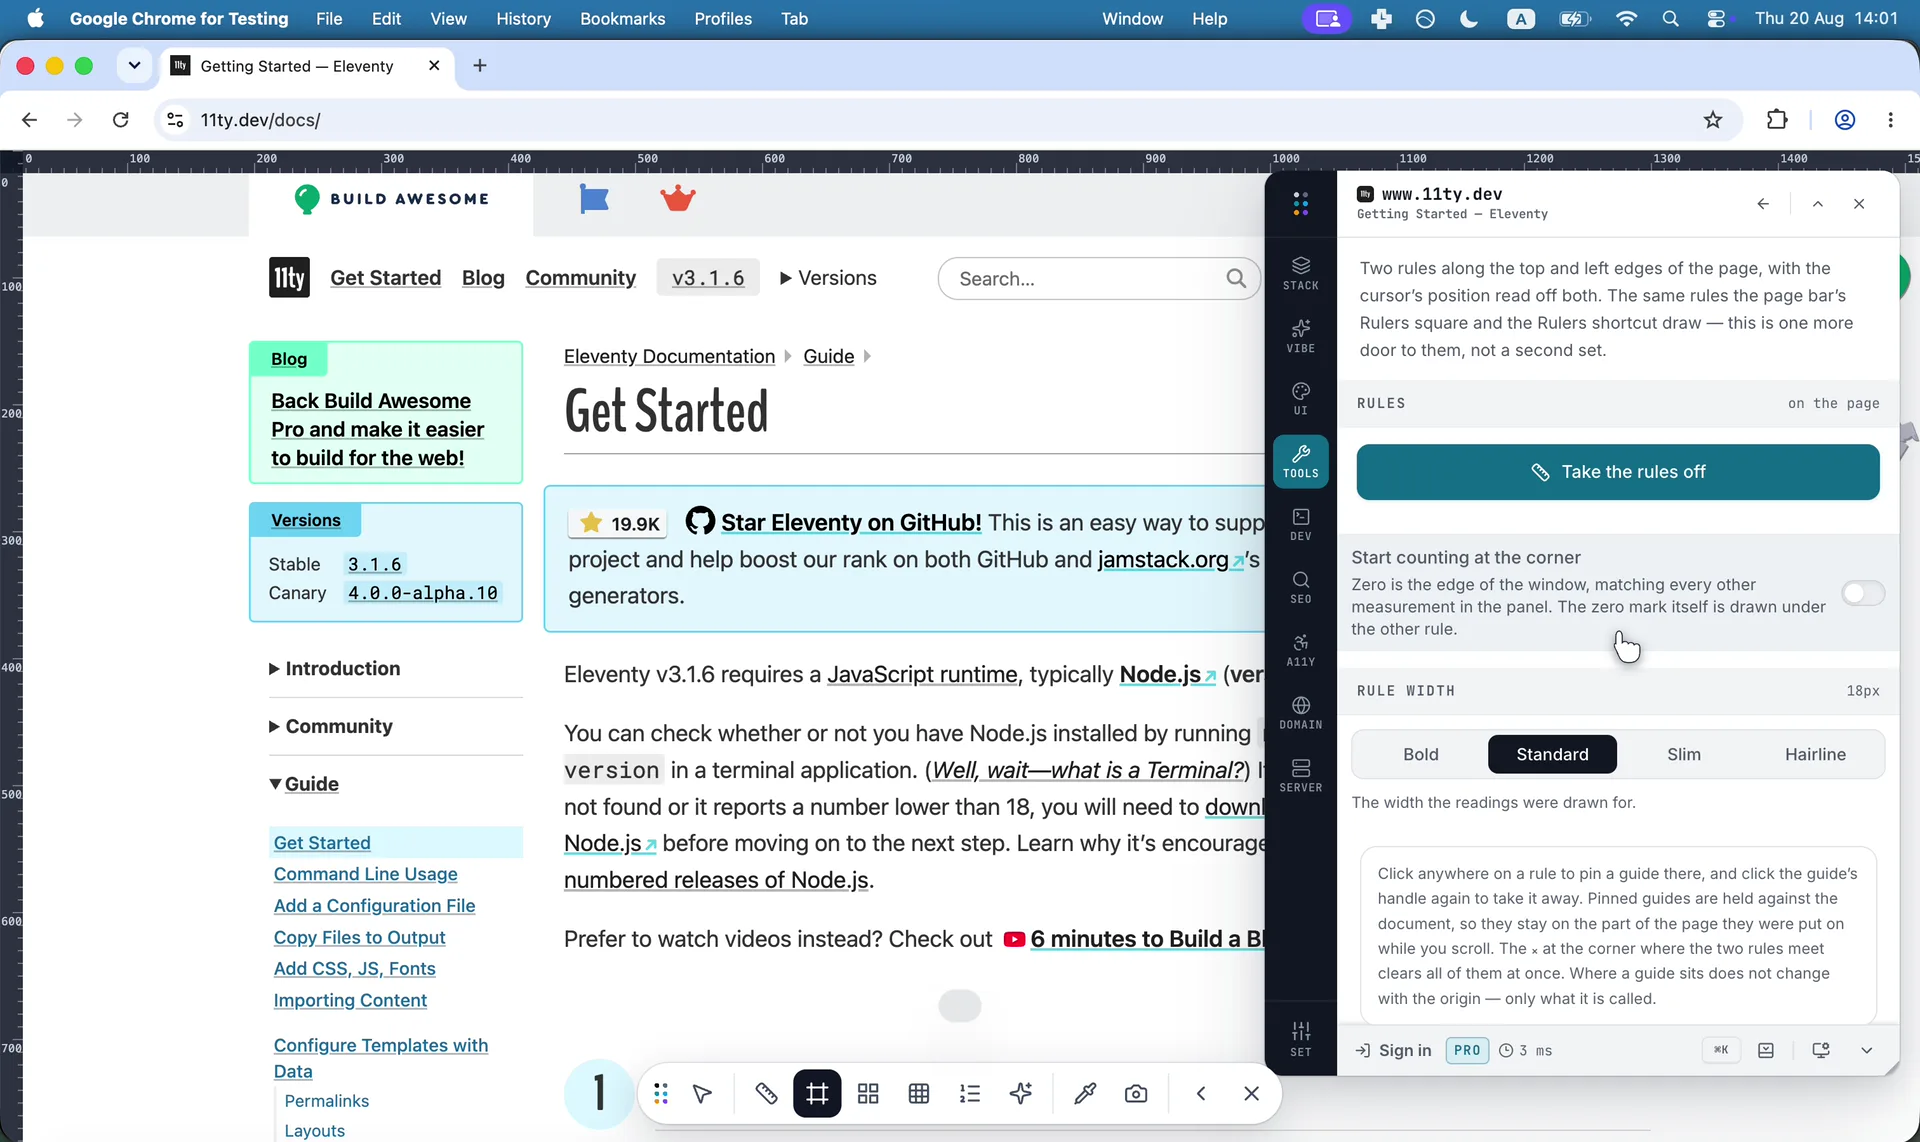Click the back arrow in the panel header
Viewport: 1920px width, 1142px height.
click(x=1763, y=204)
